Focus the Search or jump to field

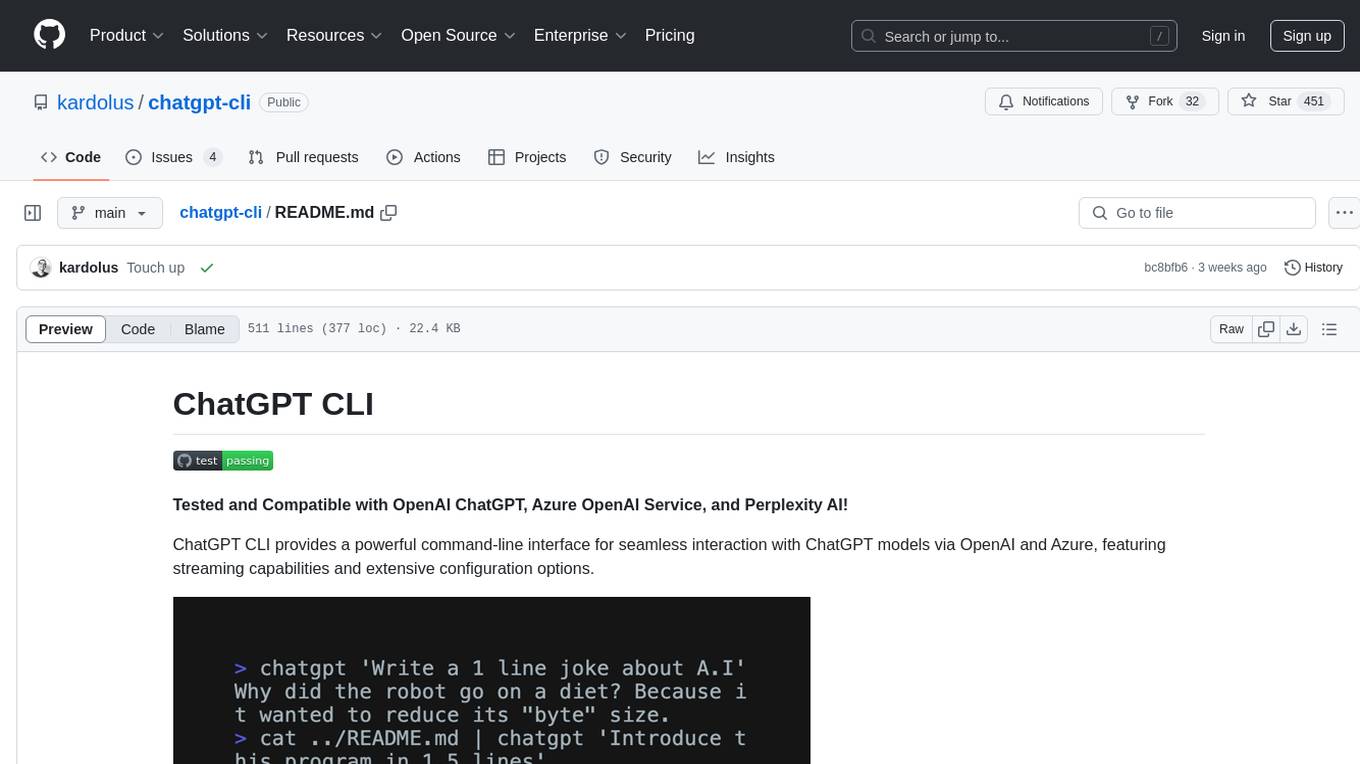point(1015,36)
